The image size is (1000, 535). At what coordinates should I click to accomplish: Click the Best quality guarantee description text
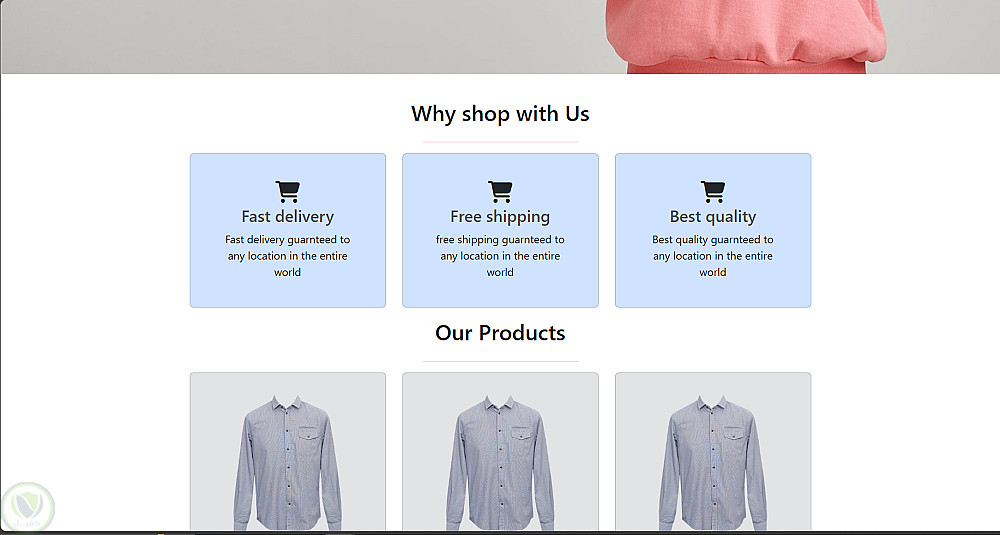tap(713, 256)
